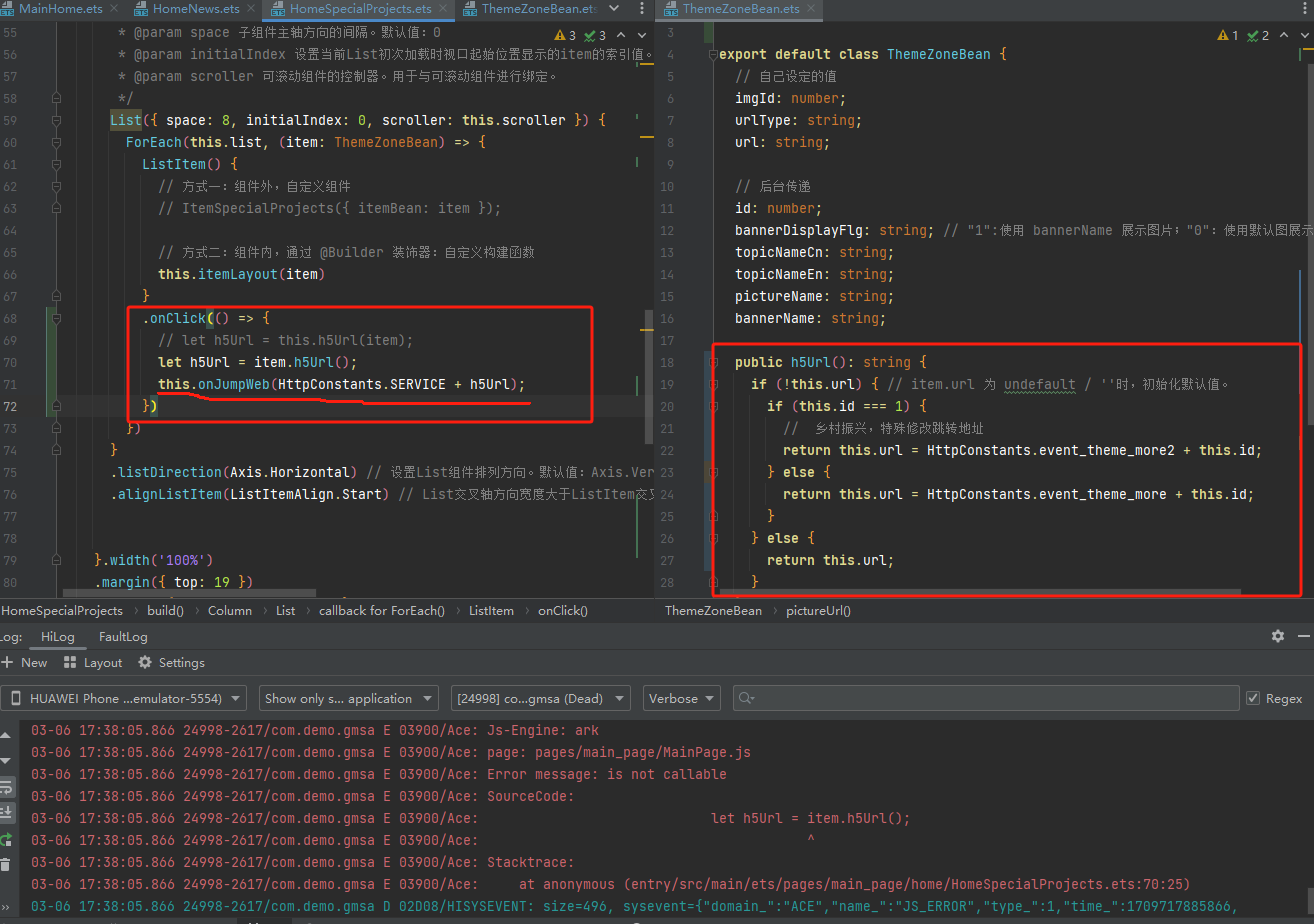The height and width of the screenshot is (924, 1314).
Task: Click weak warning count 3 checkmark in left editor
Action: point(596,35)
